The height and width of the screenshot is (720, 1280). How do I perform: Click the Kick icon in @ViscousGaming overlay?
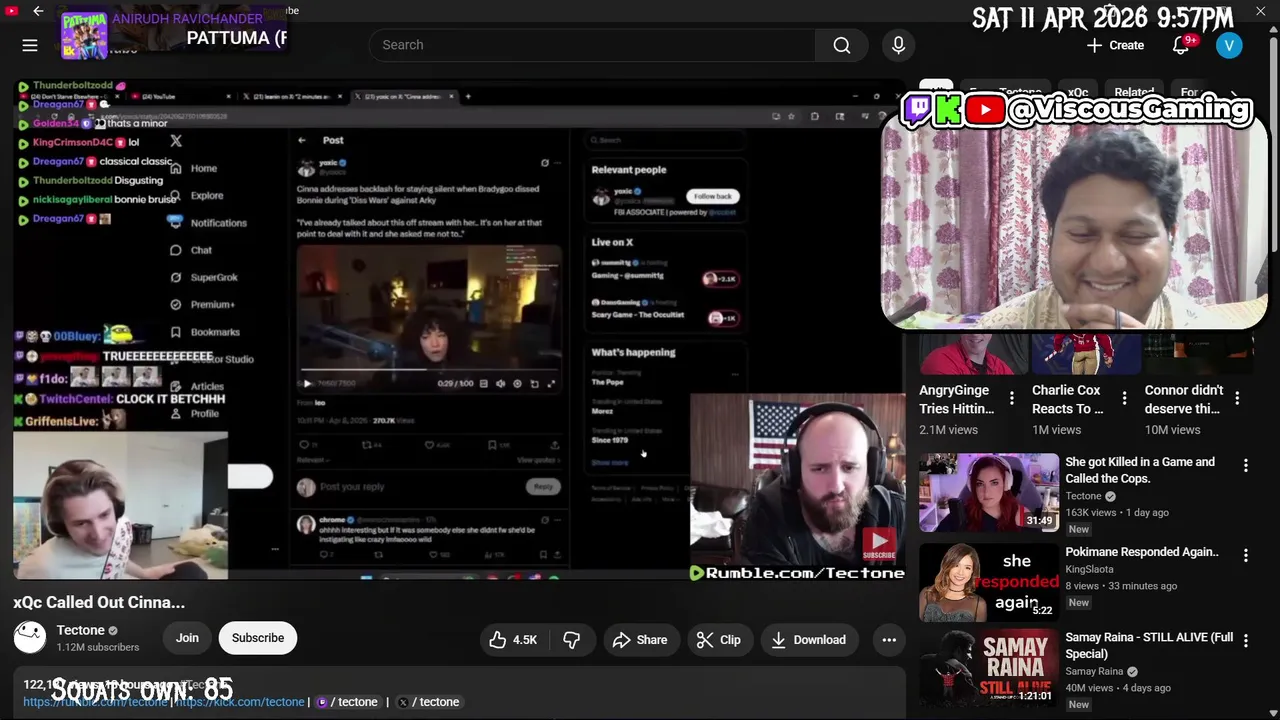tap(949, 109)
